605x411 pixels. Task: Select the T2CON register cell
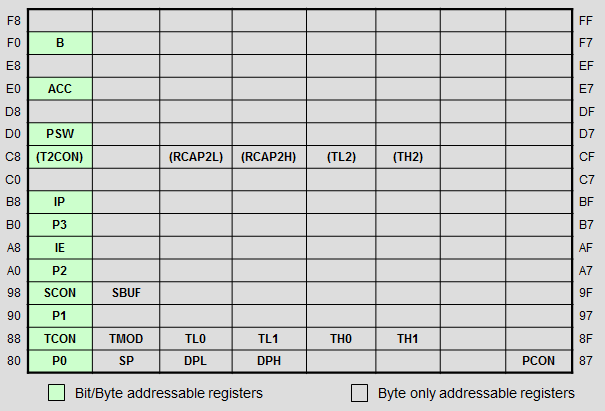point(61,157)
